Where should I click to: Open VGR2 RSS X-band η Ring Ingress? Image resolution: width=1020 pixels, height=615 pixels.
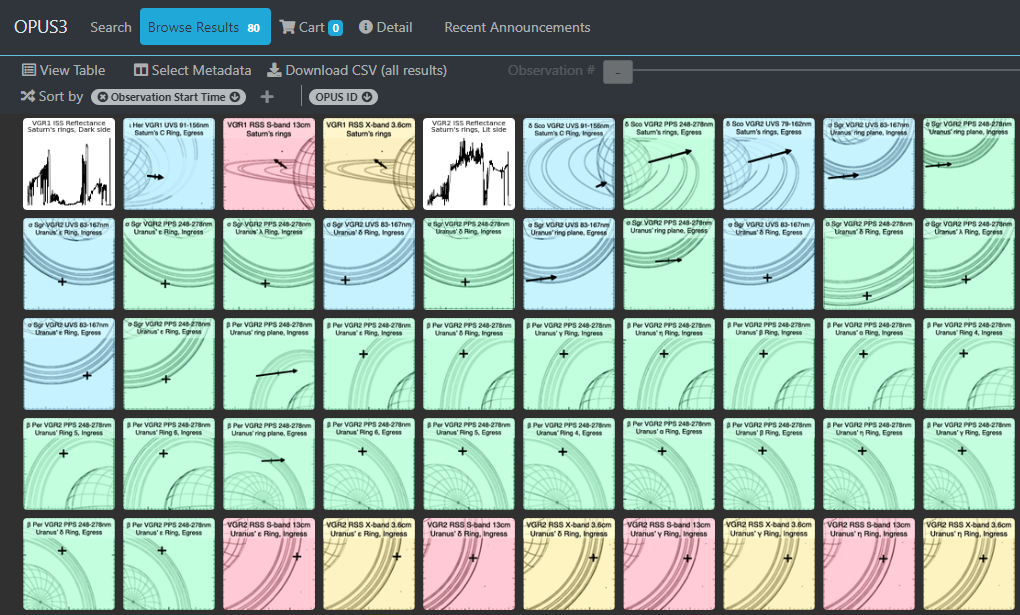pyautogui.click(x=969, y=564)
